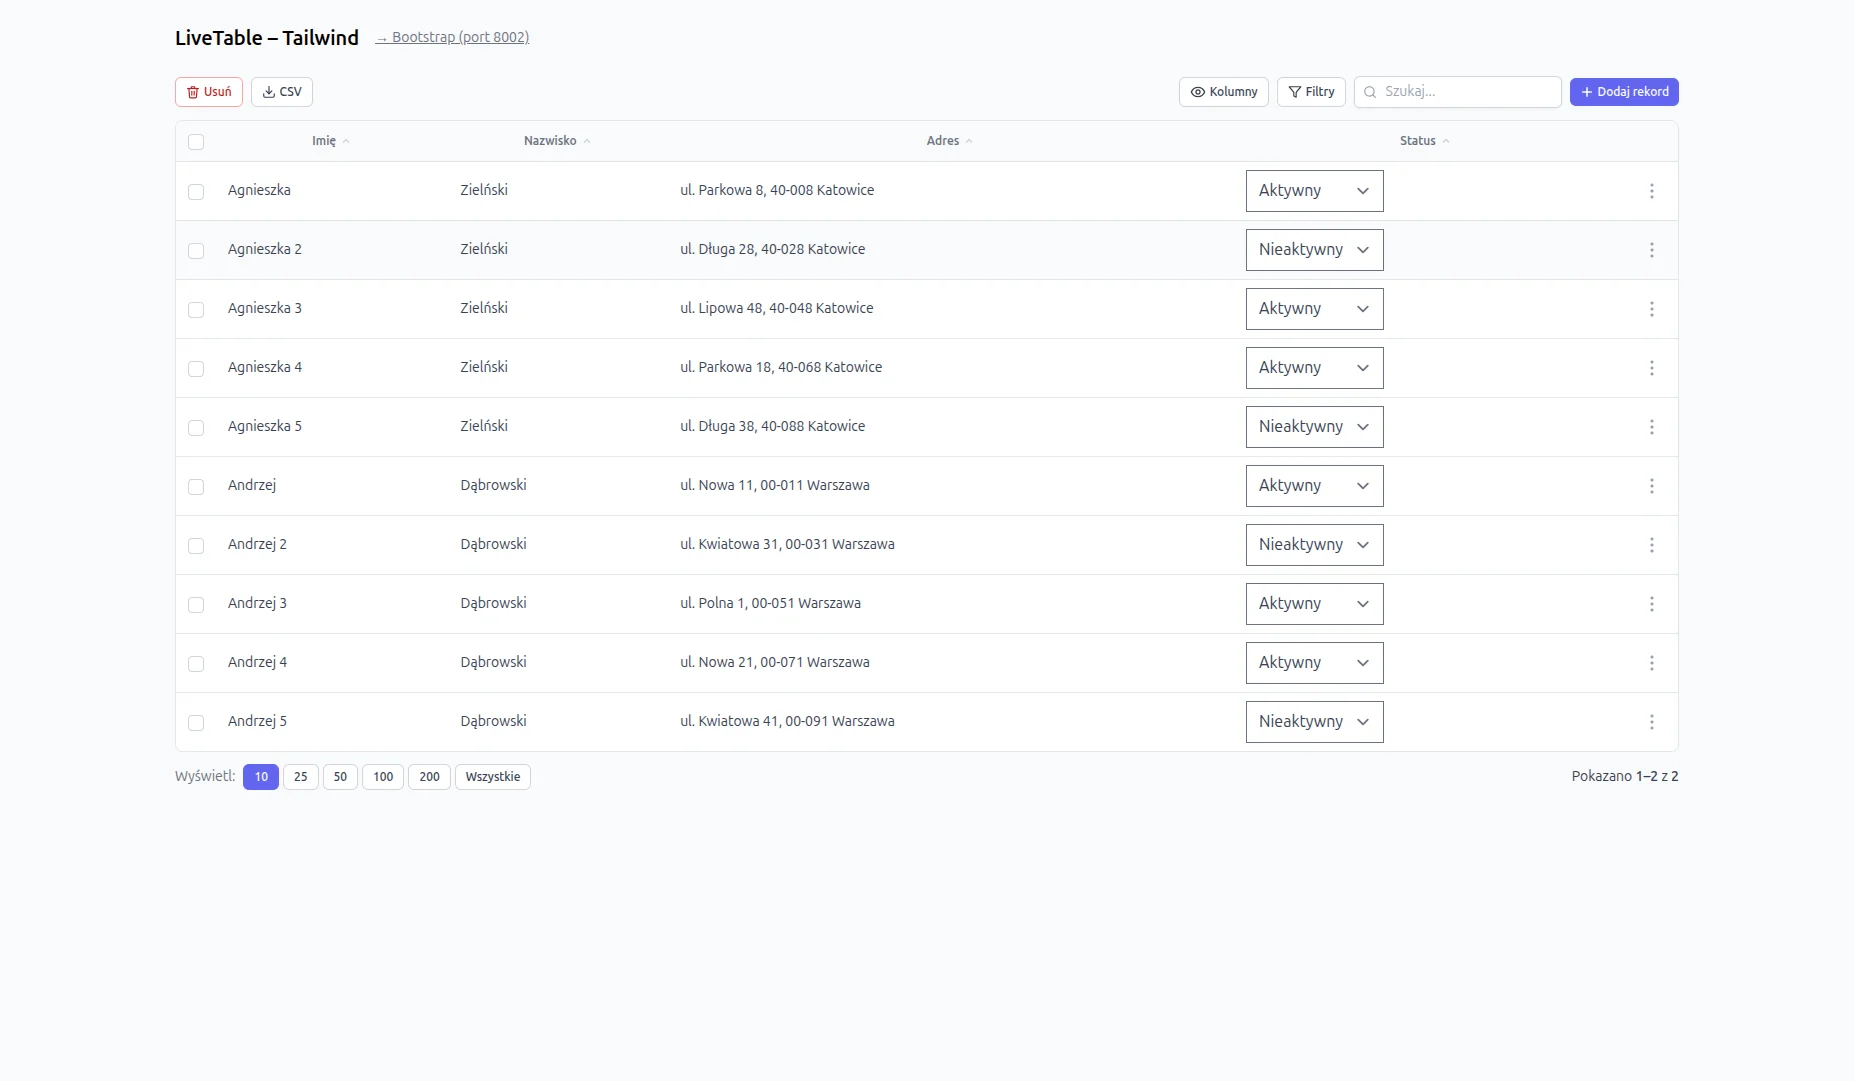This screenshot has height=1081, width=1854.
Task: Open the status dropdown for Agnieszka 2
Action: pyautogui.click(x=1314, y=249)
